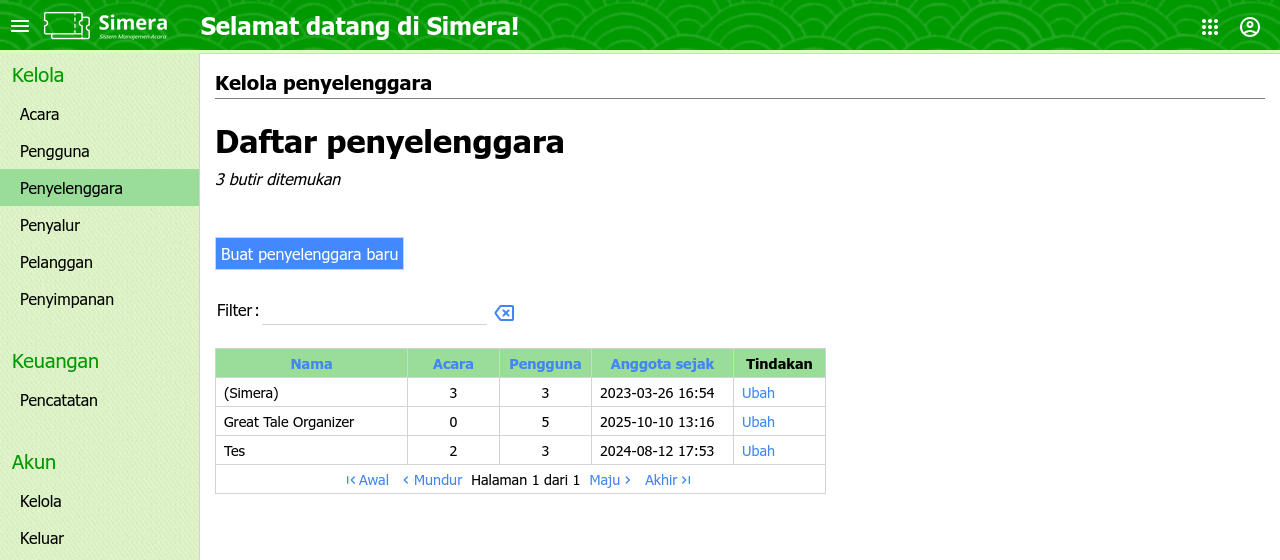Image resolution: width=1280 pixels, height=560 pixels.
Task: Click Keluar to log out
Action: click(42, 538)
